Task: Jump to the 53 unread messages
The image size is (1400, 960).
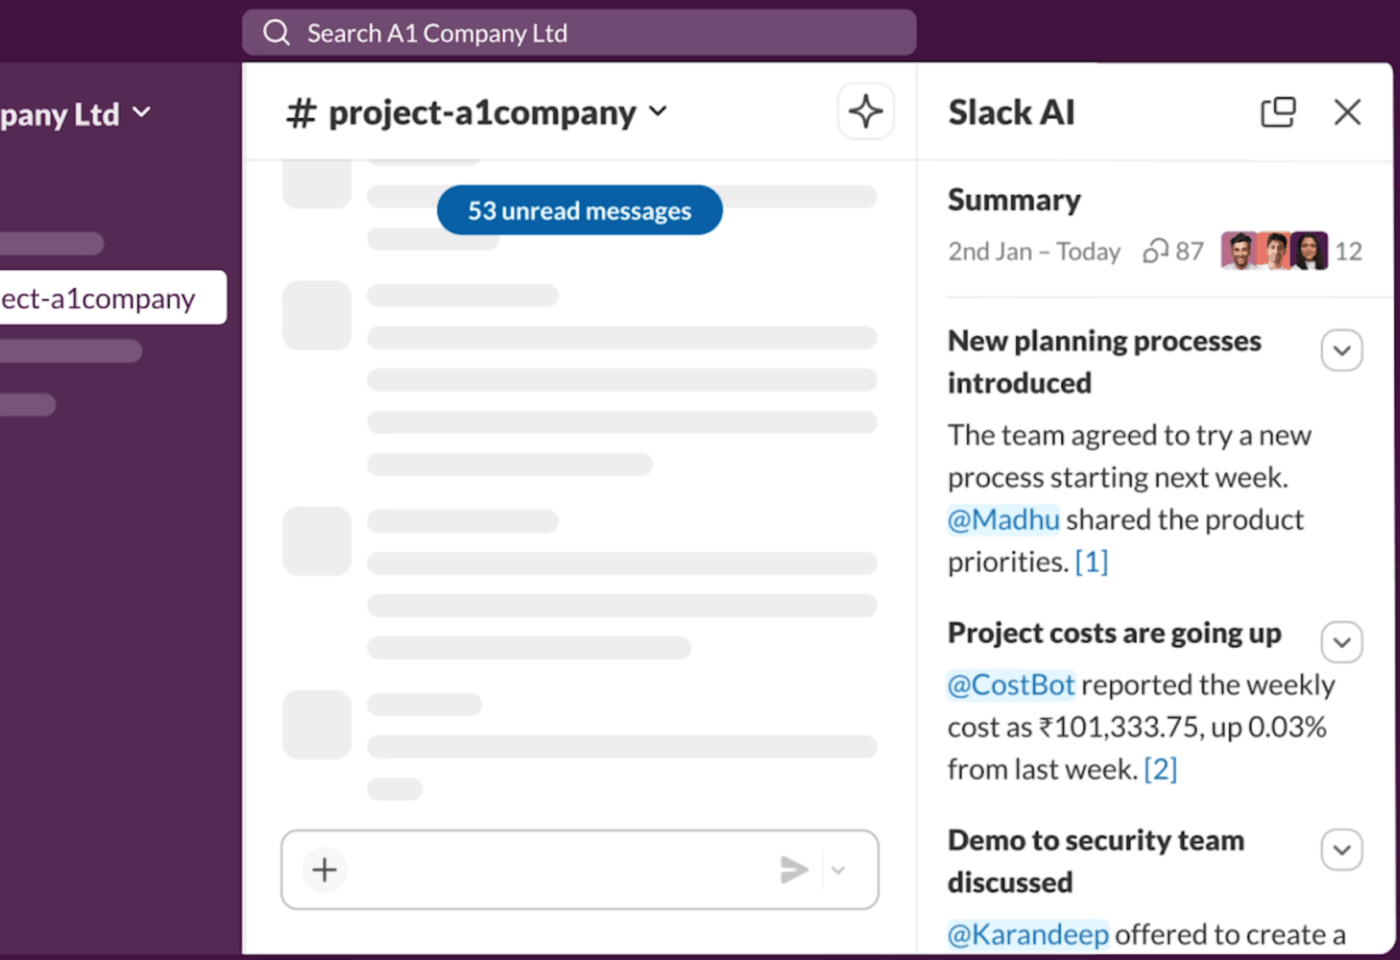Action: (579, 210)
